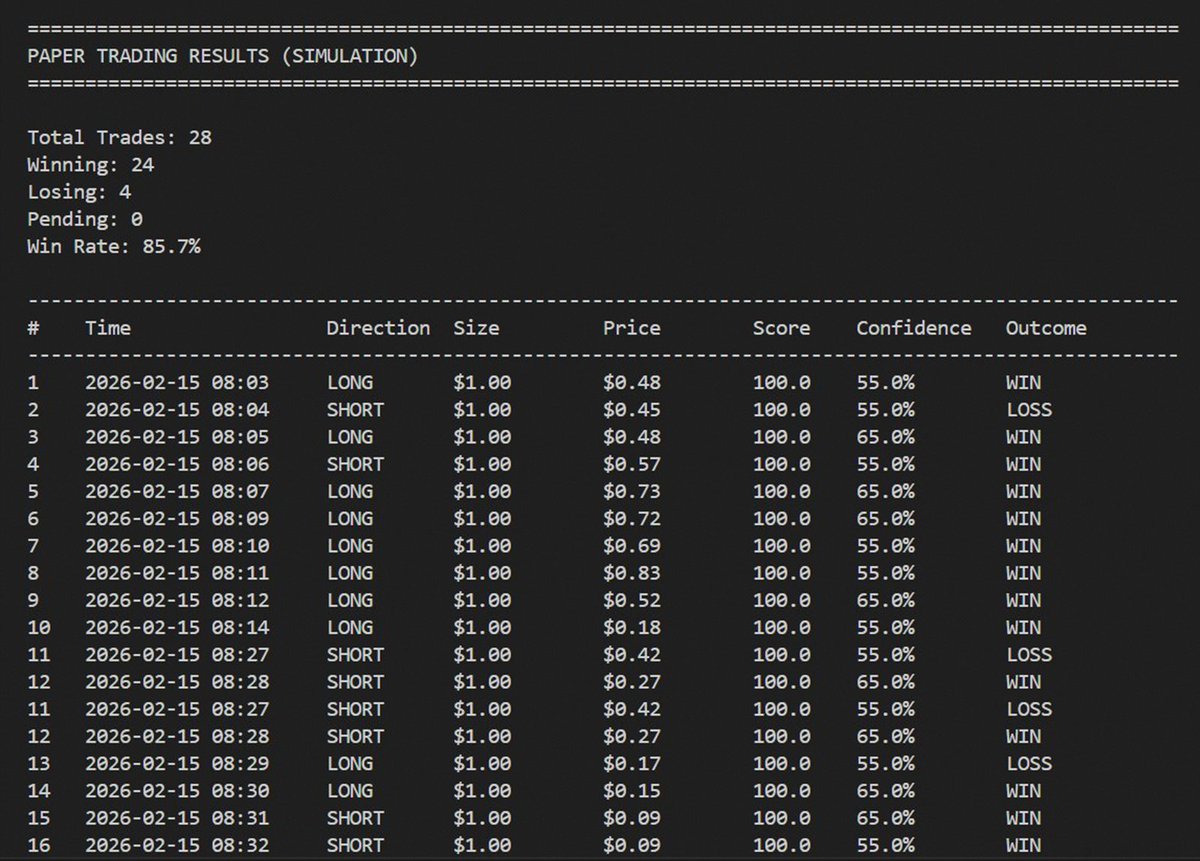Select the 'Total Trades: 28' line
Image resolution: width=1200 pixels, height=861 pixels.
120,137
